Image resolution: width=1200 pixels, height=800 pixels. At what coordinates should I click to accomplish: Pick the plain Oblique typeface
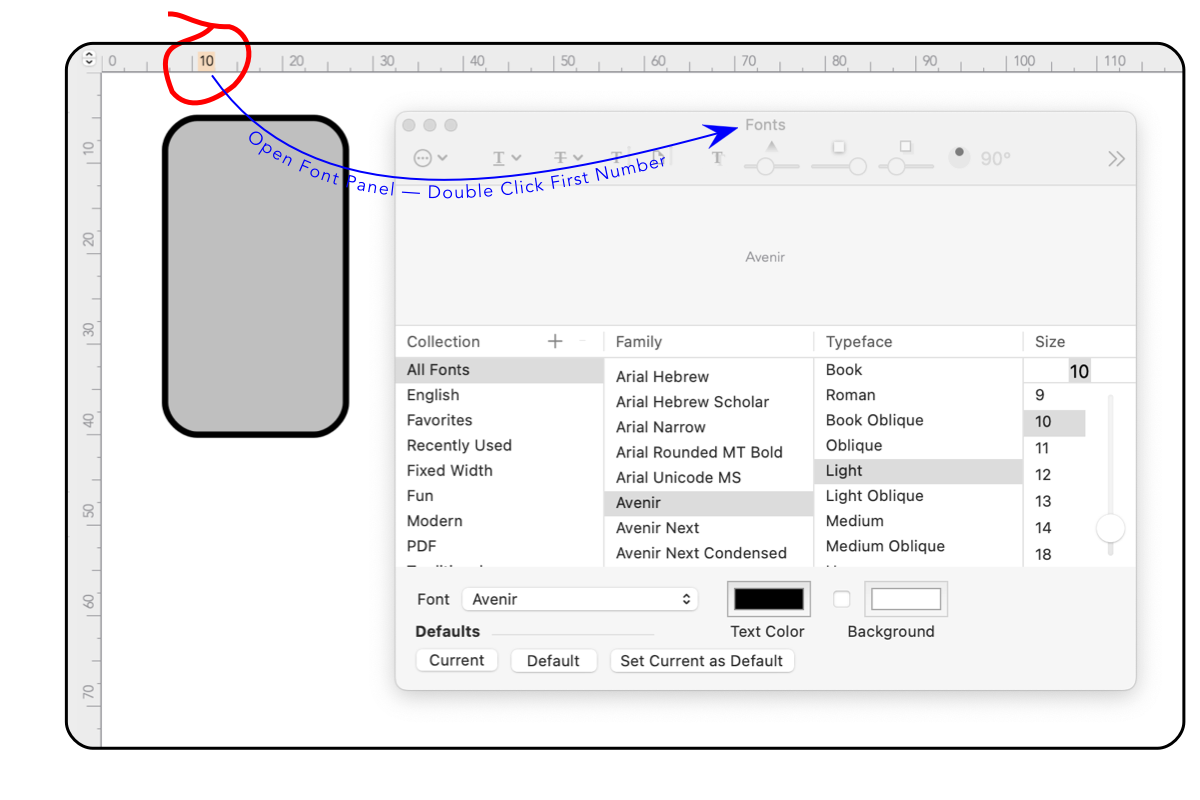click(x=918, y=445)
